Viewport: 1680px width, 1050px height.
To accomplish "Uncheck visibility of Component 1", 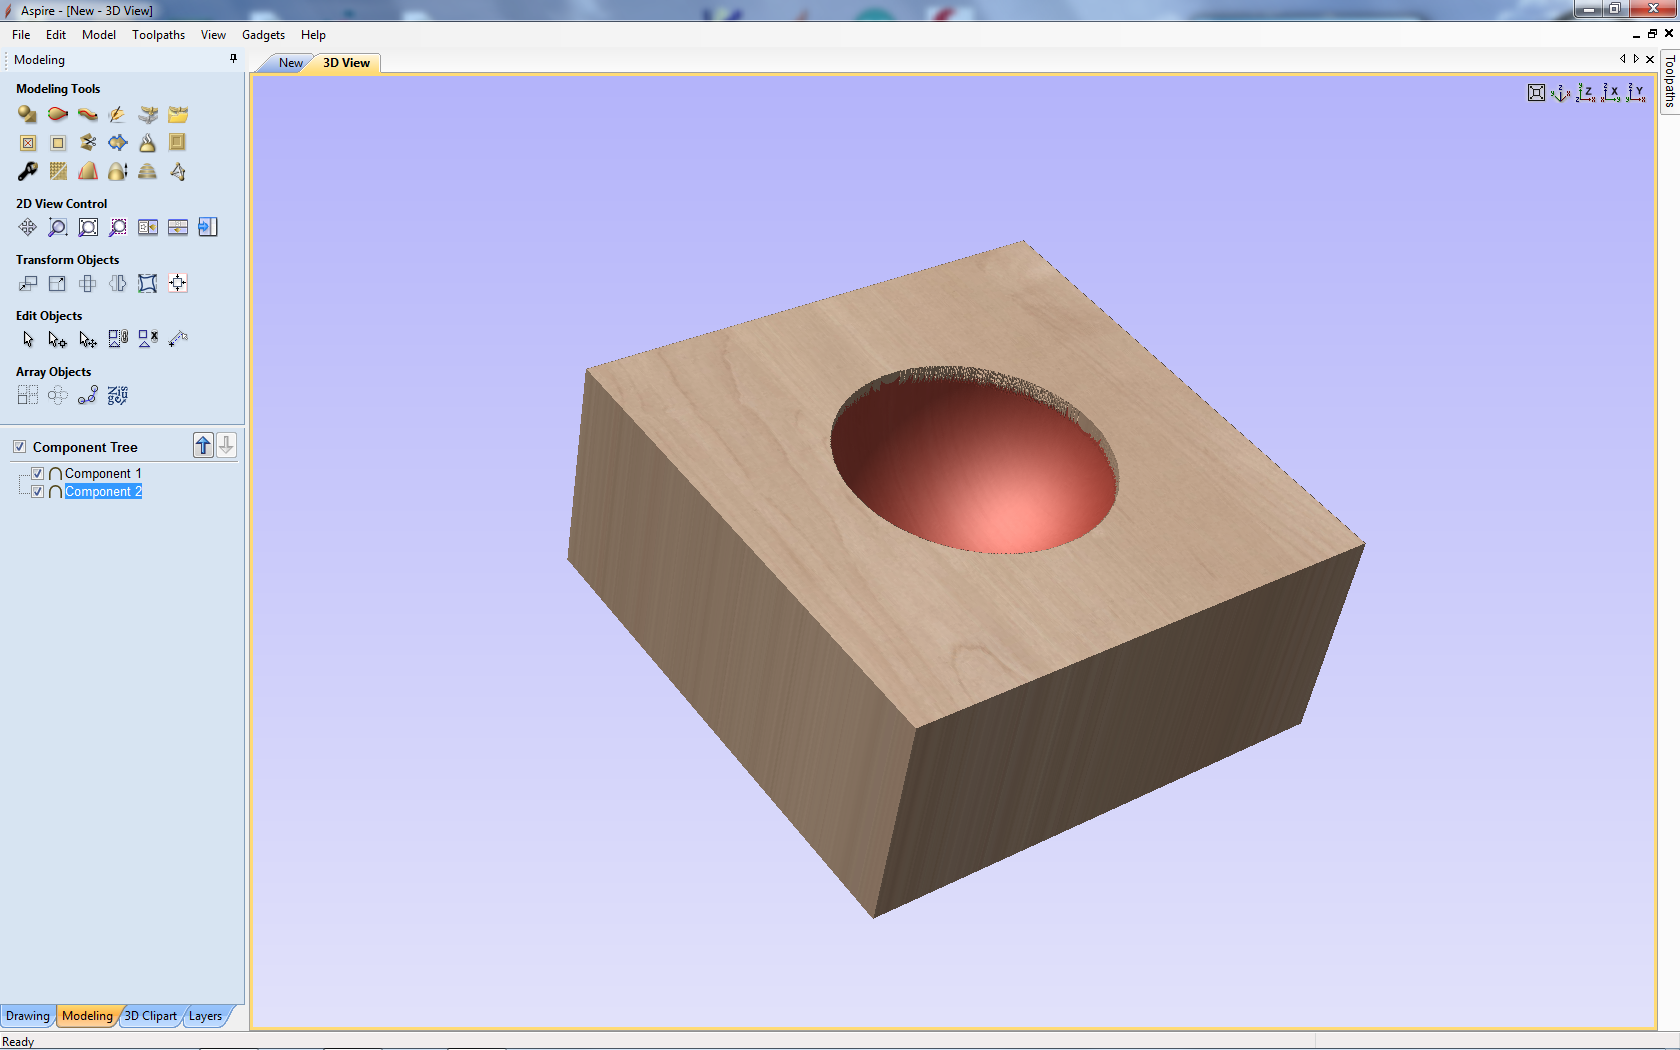I will (x=38, y=473).
